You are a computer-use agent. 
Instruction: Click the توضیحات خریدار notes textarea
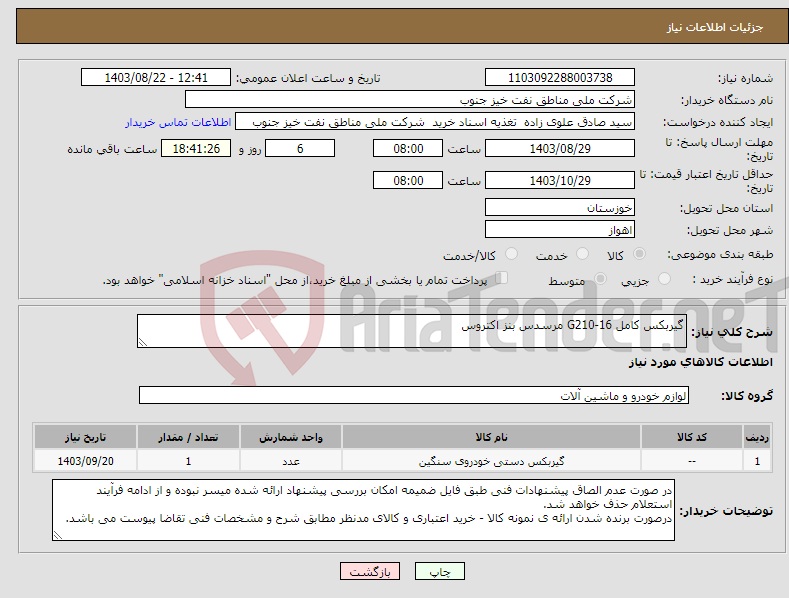click(x=363, y=510)
